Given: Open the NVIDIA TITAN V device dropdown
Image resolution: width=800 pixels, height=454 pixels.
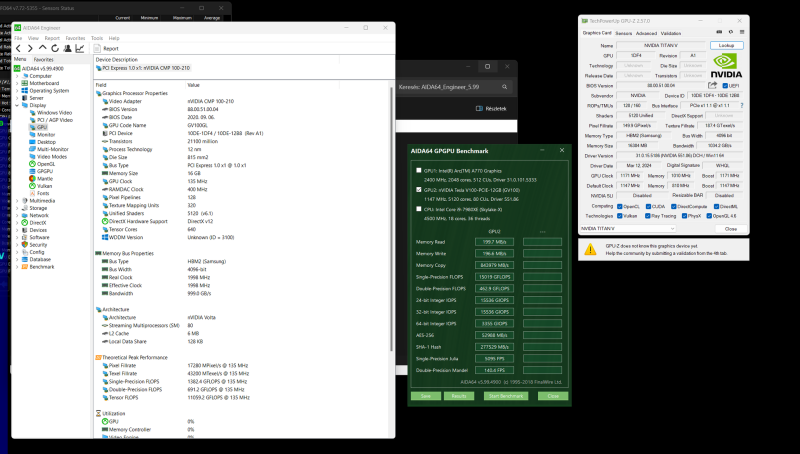Looking at the screenshot, I should [628, 229].
